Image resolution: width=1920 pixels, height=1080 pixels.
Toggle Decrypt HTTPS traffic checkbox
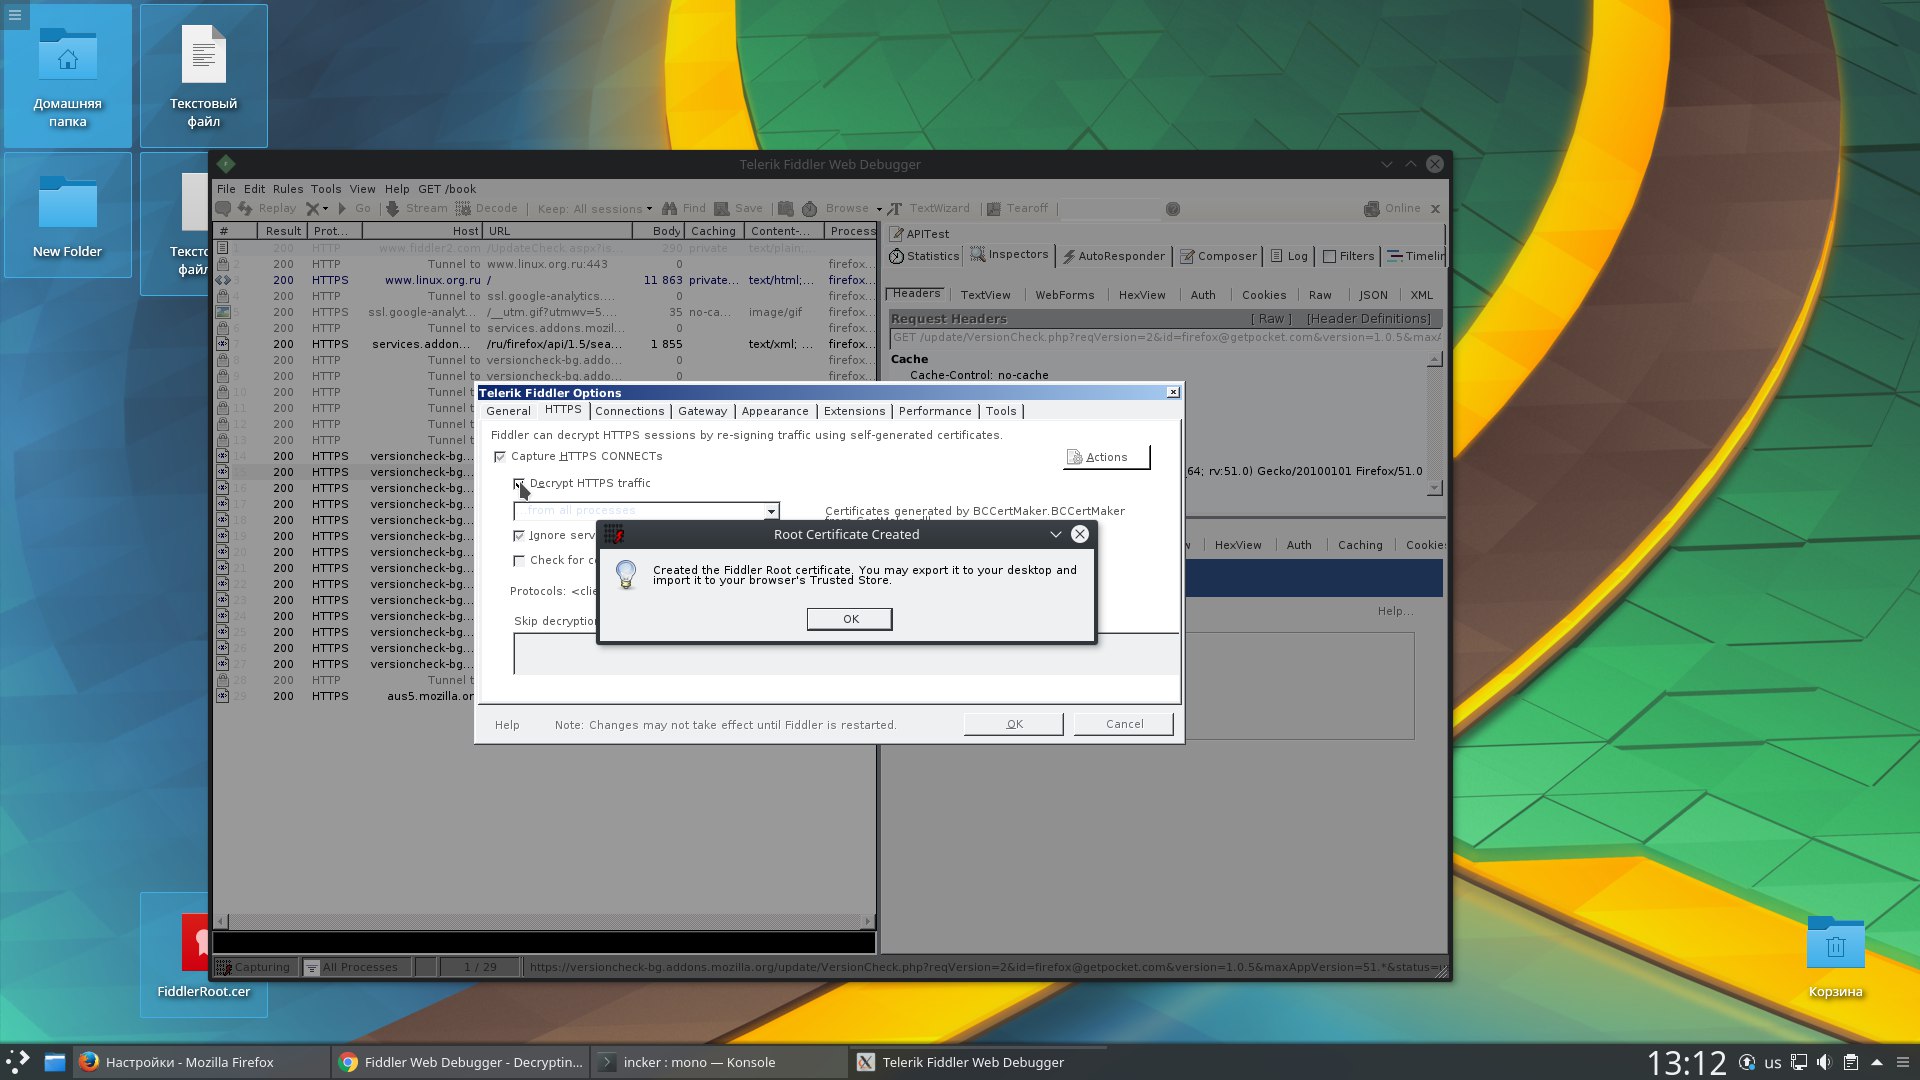(x=519, y=484)
